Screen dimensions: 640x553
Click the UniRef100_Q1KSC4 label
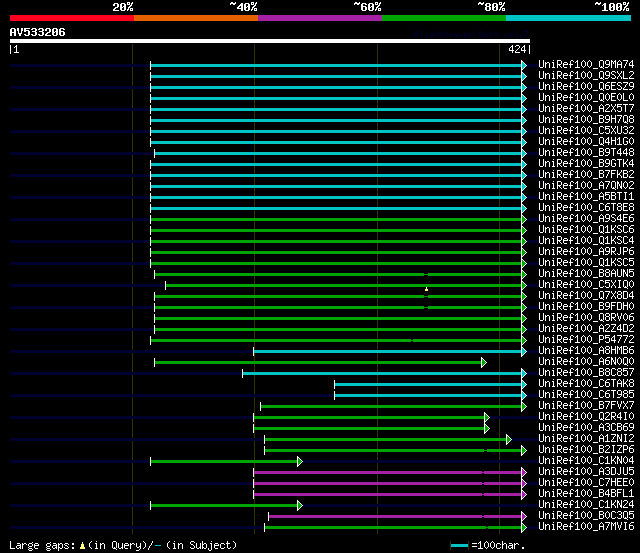point(586,241)
